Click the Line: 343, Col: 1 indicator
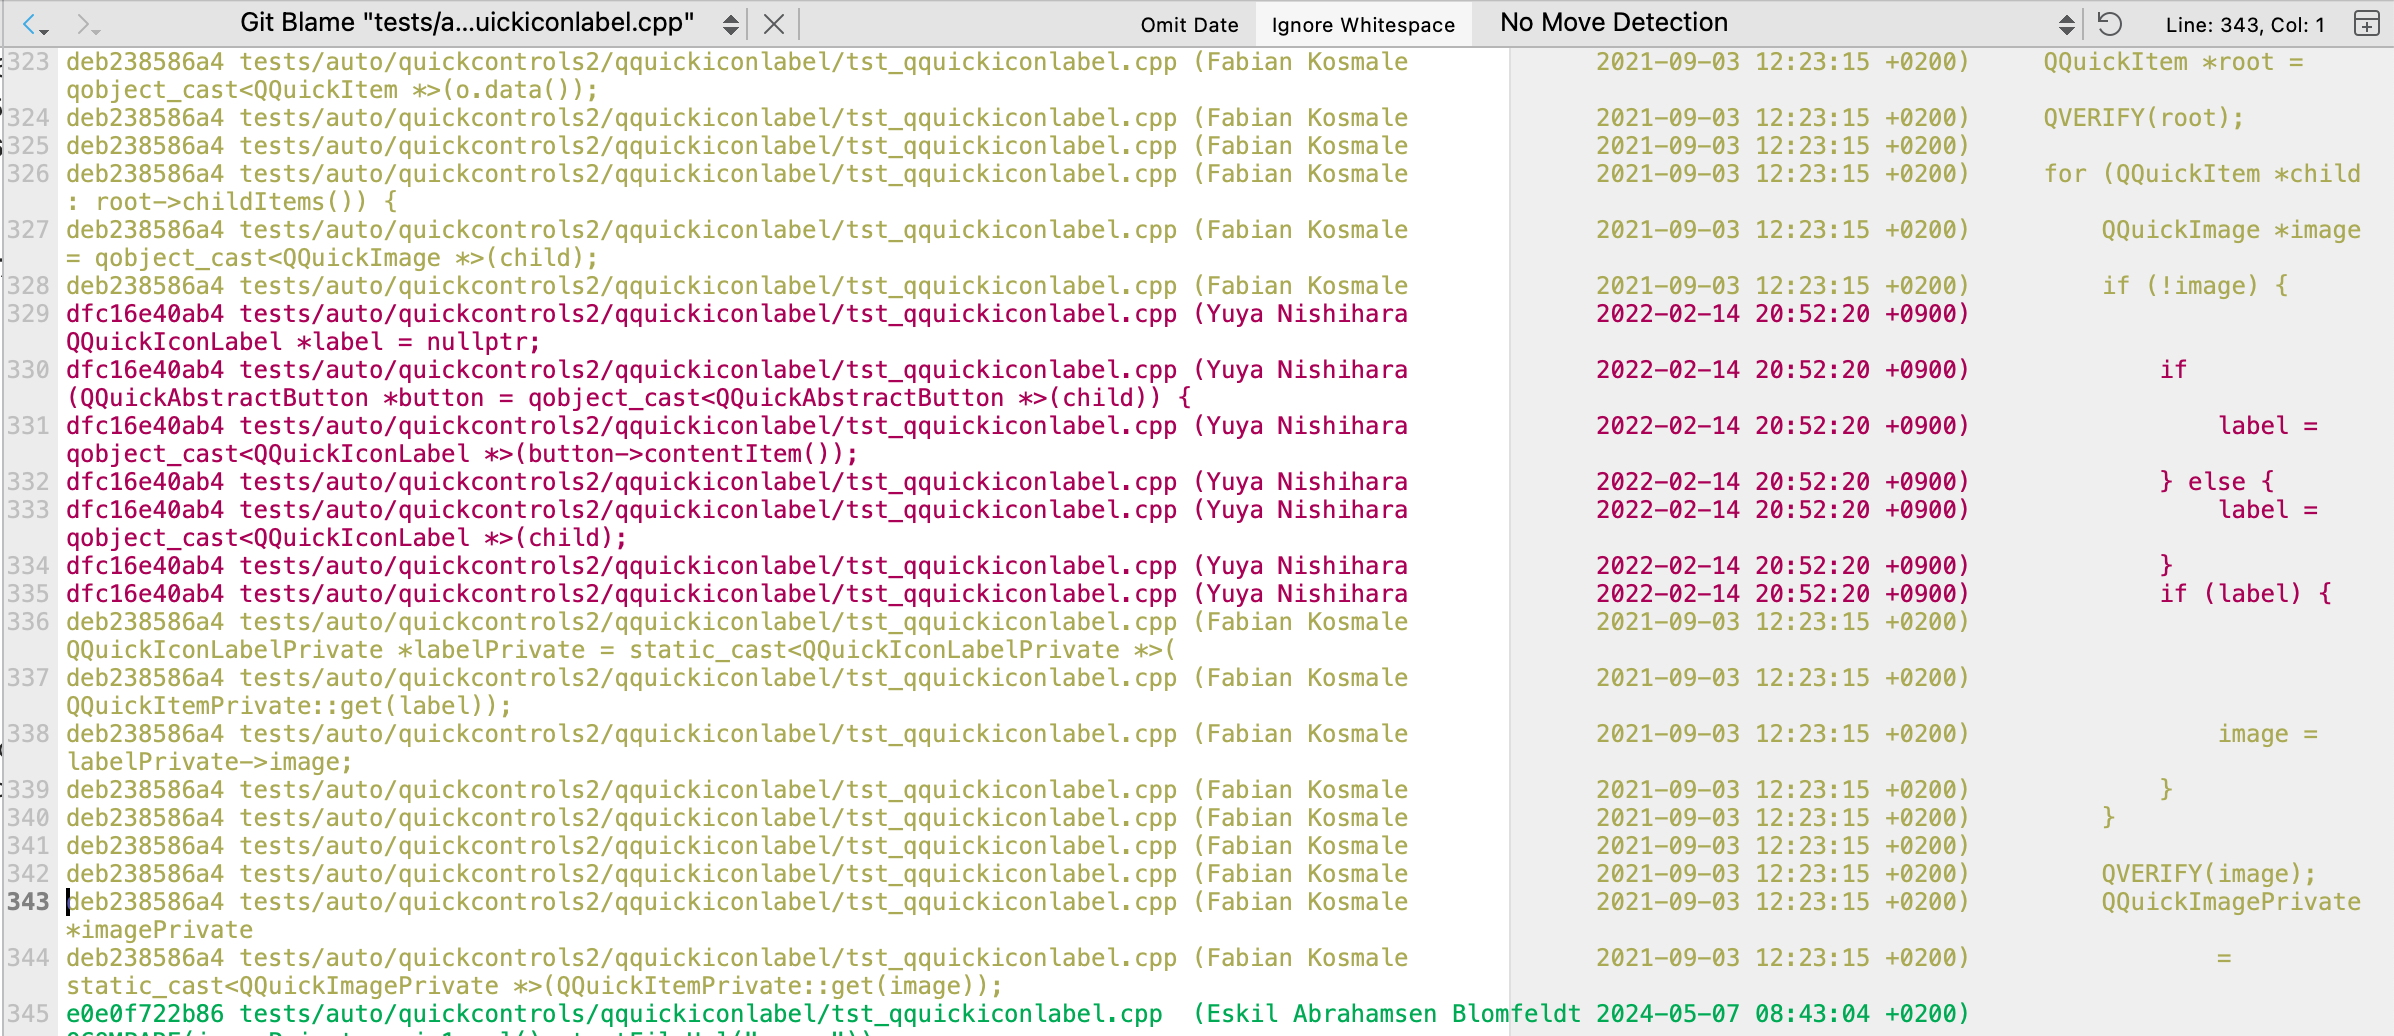 (x=2245, y=25)
